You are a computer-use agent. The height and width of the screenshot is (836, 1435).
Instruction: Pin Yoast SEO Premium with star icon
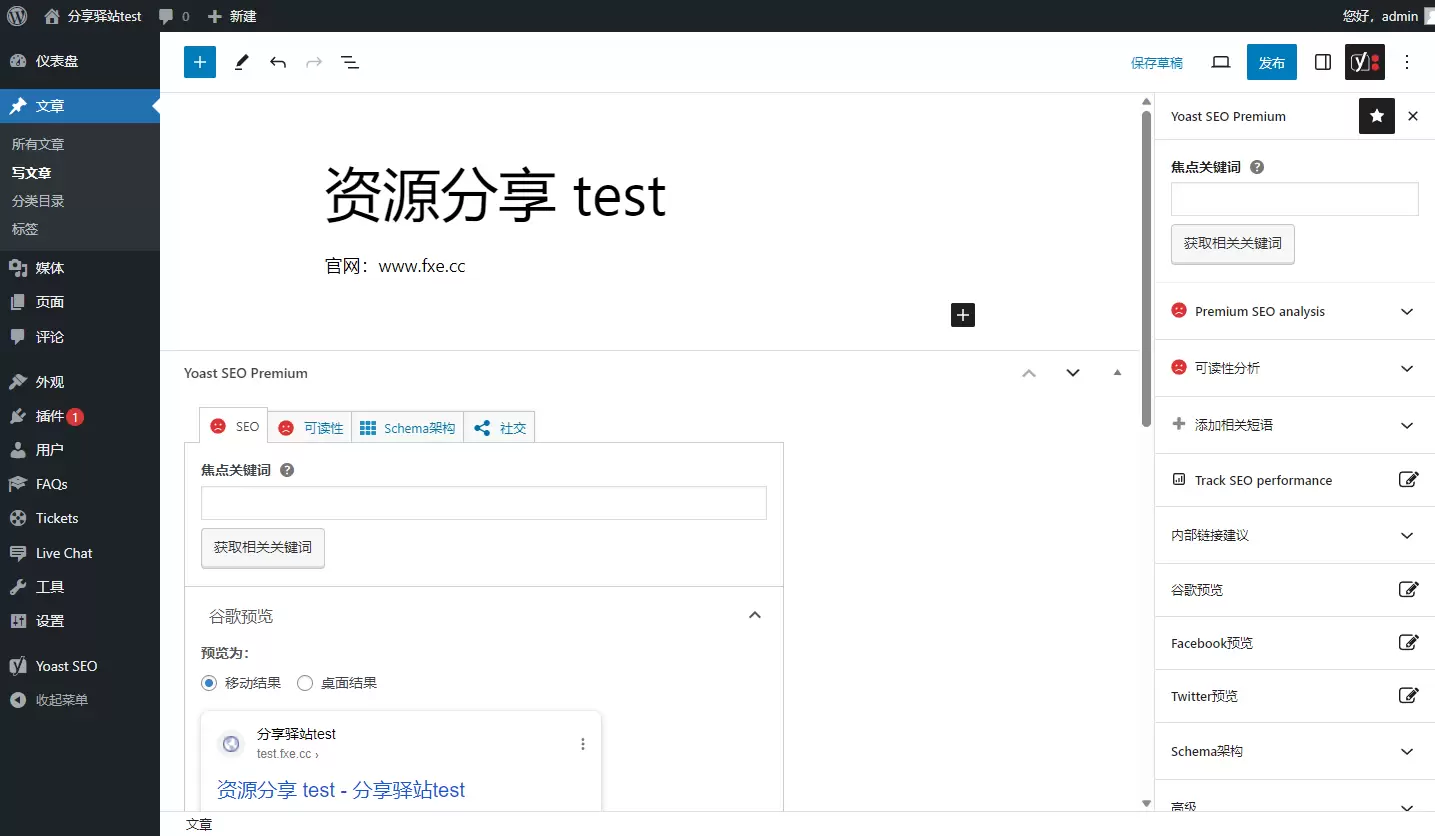click(x=1377, y=116)
